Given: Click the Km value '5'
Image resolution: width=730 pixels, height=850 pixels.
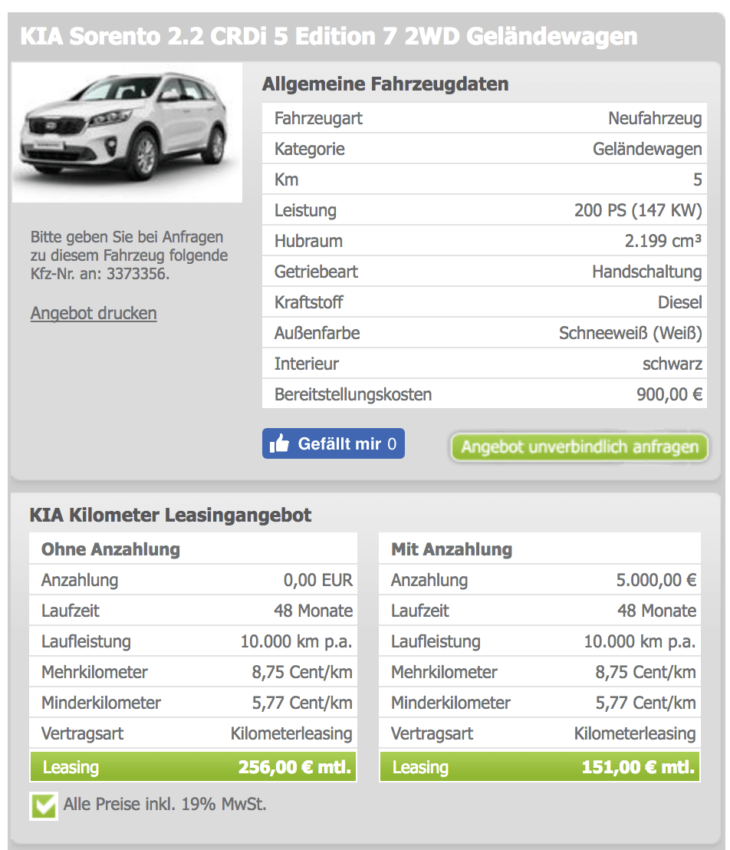Looking at the screenshot, I should click(x=697, y=179).
